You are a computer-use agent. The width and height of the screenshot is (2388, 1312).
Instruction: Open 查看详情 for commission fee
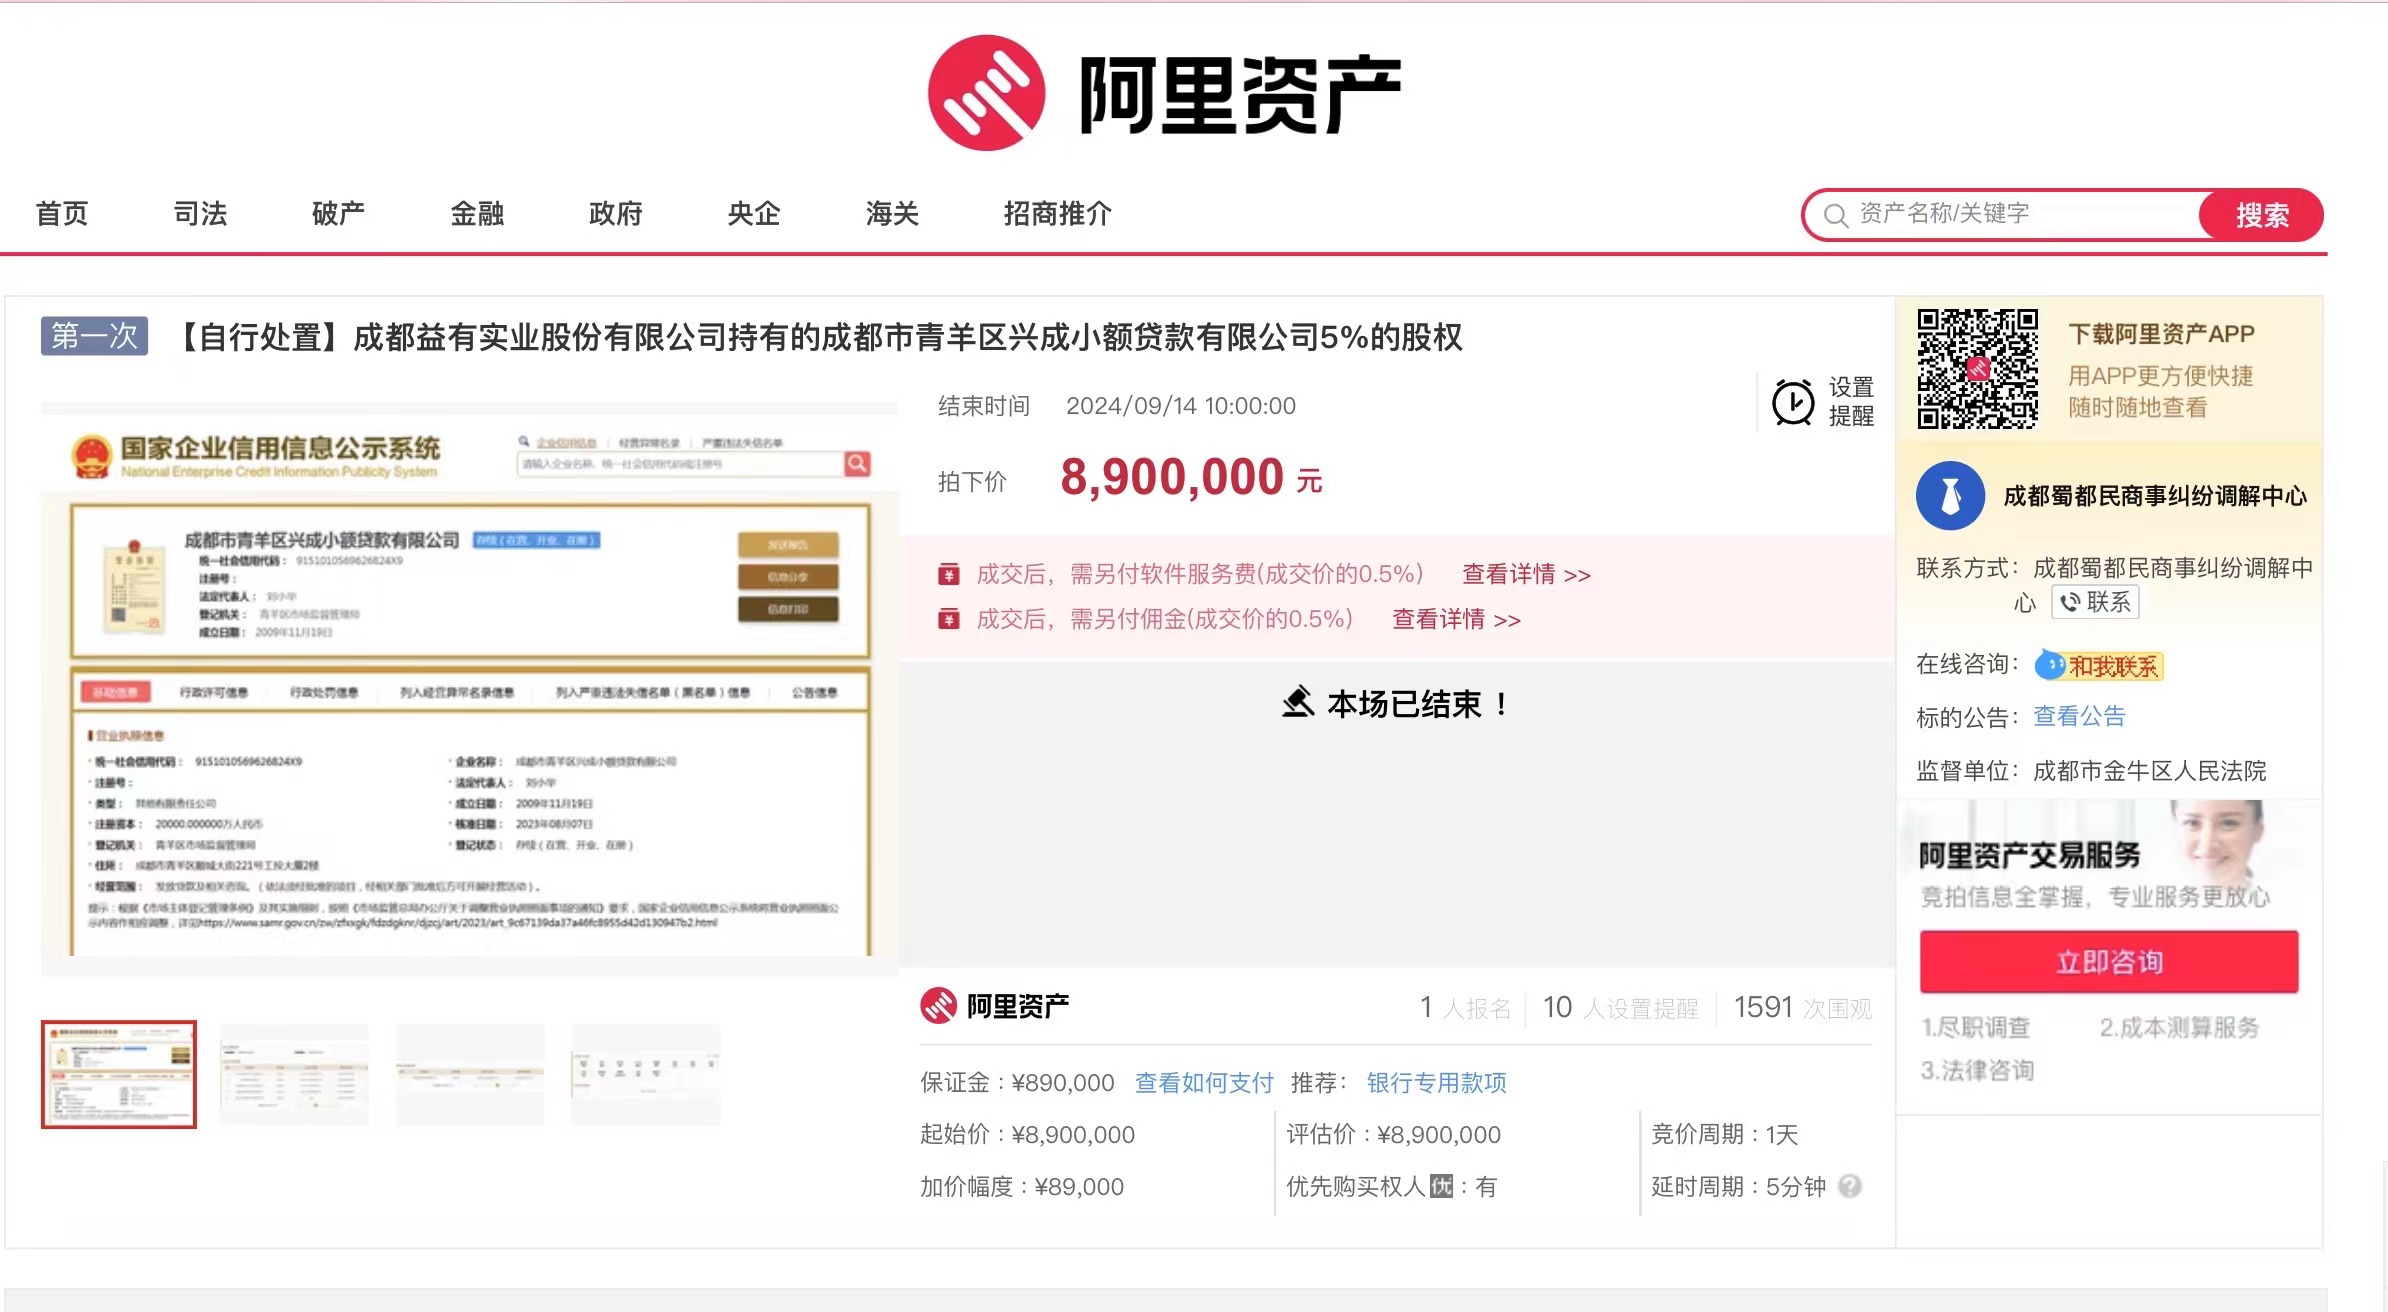click(x=1456, y=619)
